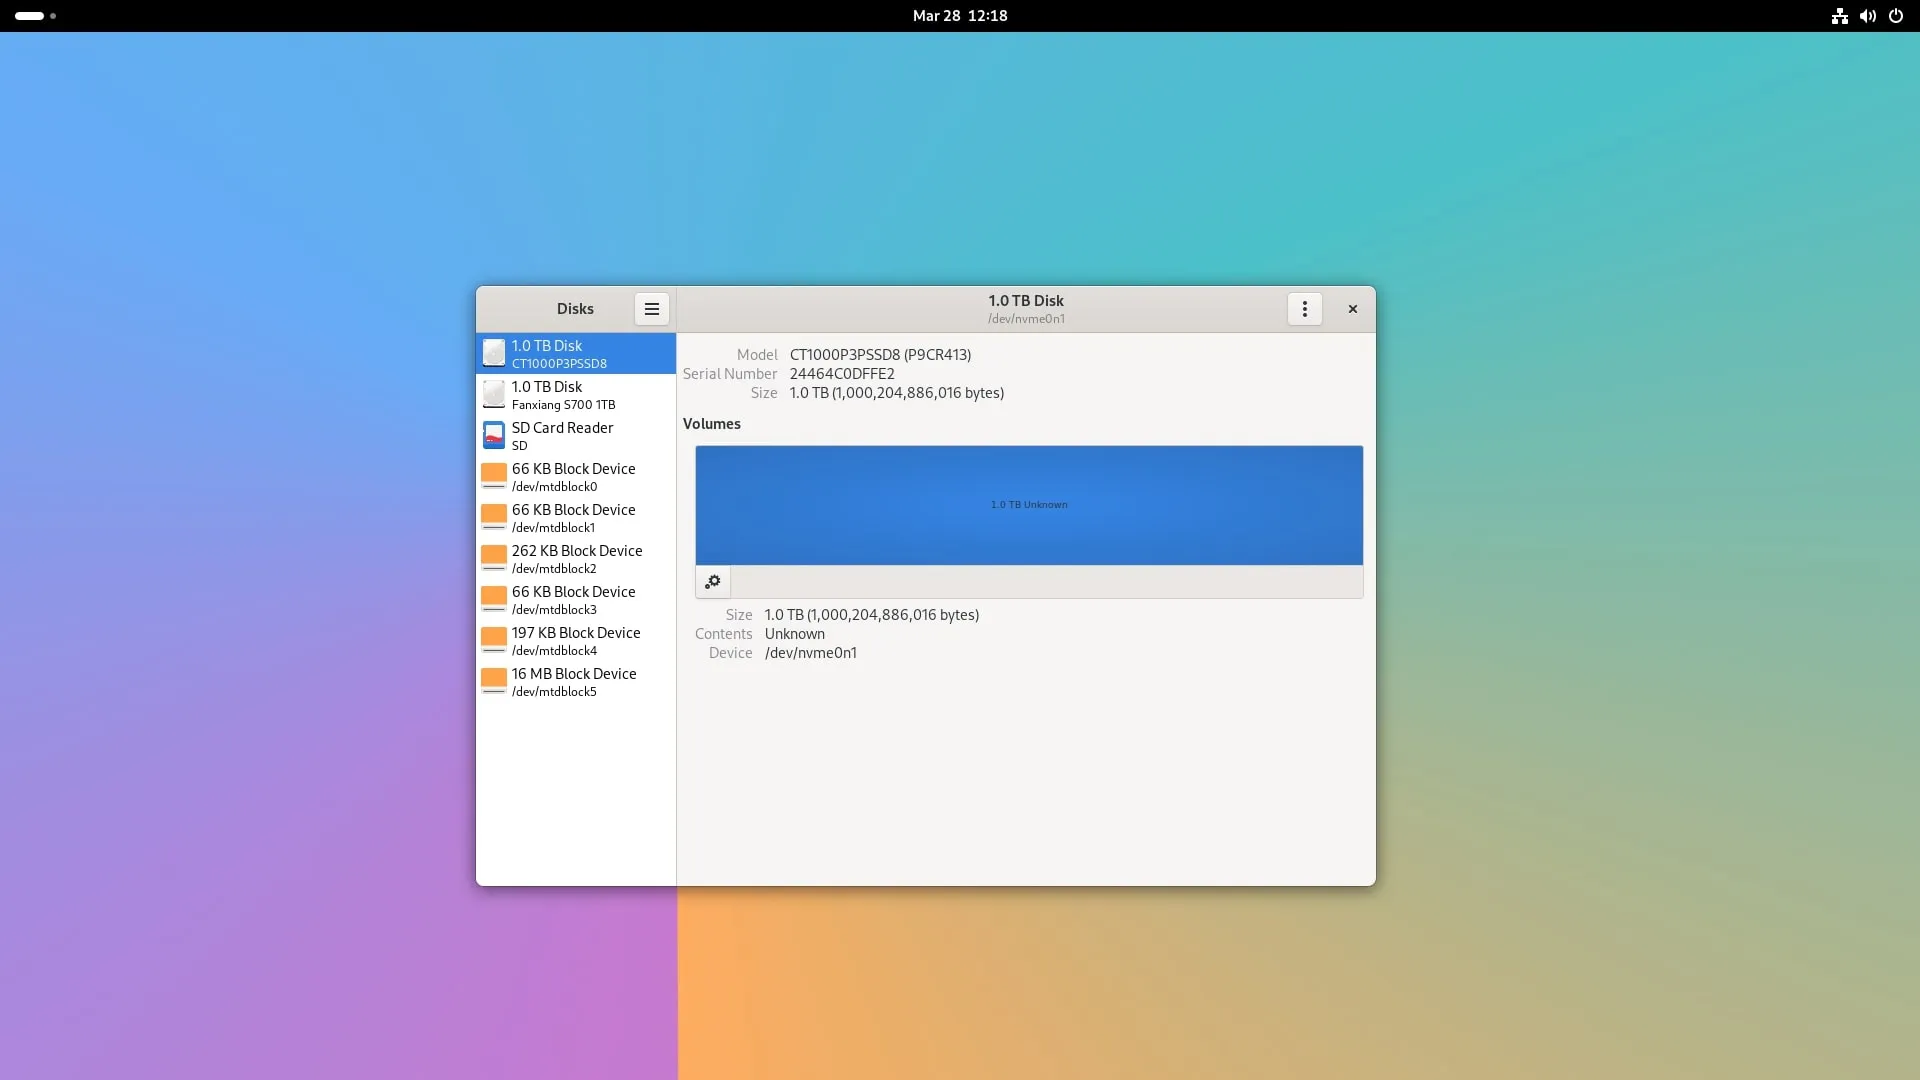Close the Disks window
This screenshot has height=1080, width=1920.
click(1352, 309)
